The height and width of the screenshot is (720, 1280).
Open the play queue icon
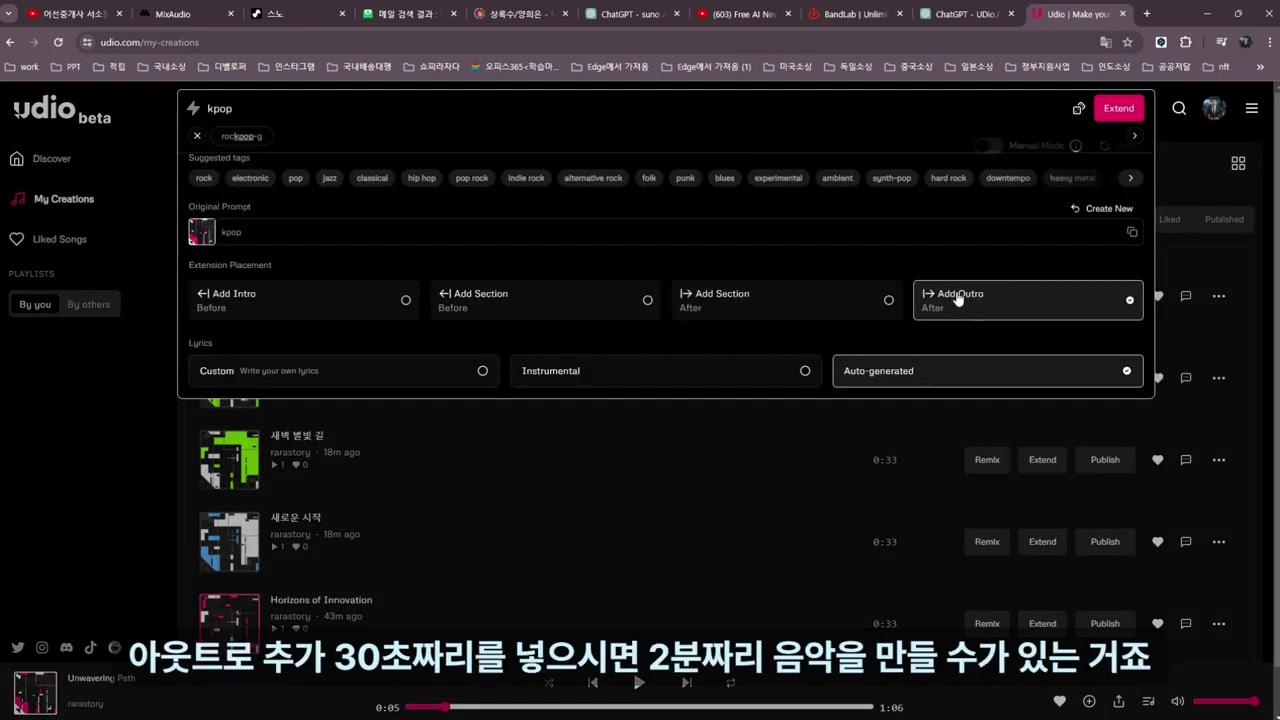1148,701
